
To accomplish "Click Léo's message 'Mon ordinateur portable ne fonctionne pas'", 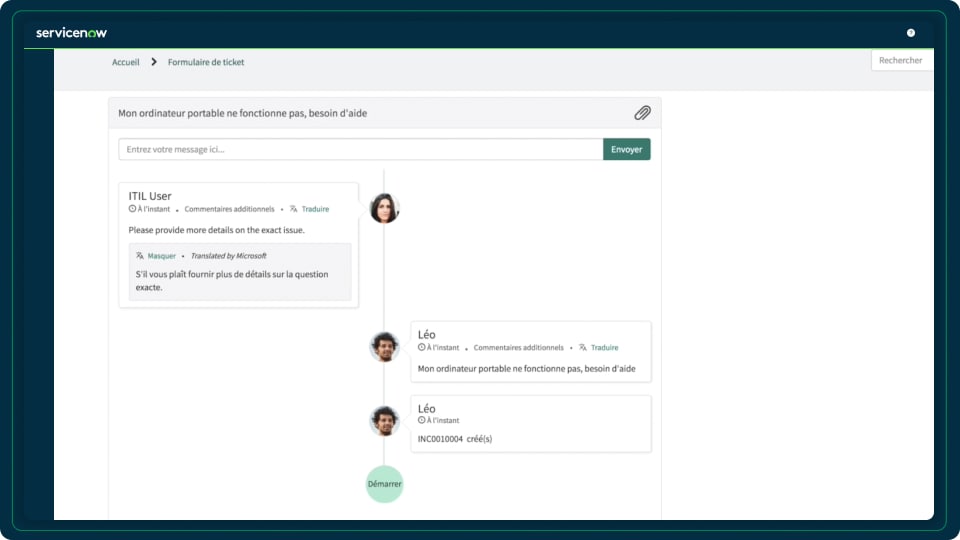I will 527,369.
